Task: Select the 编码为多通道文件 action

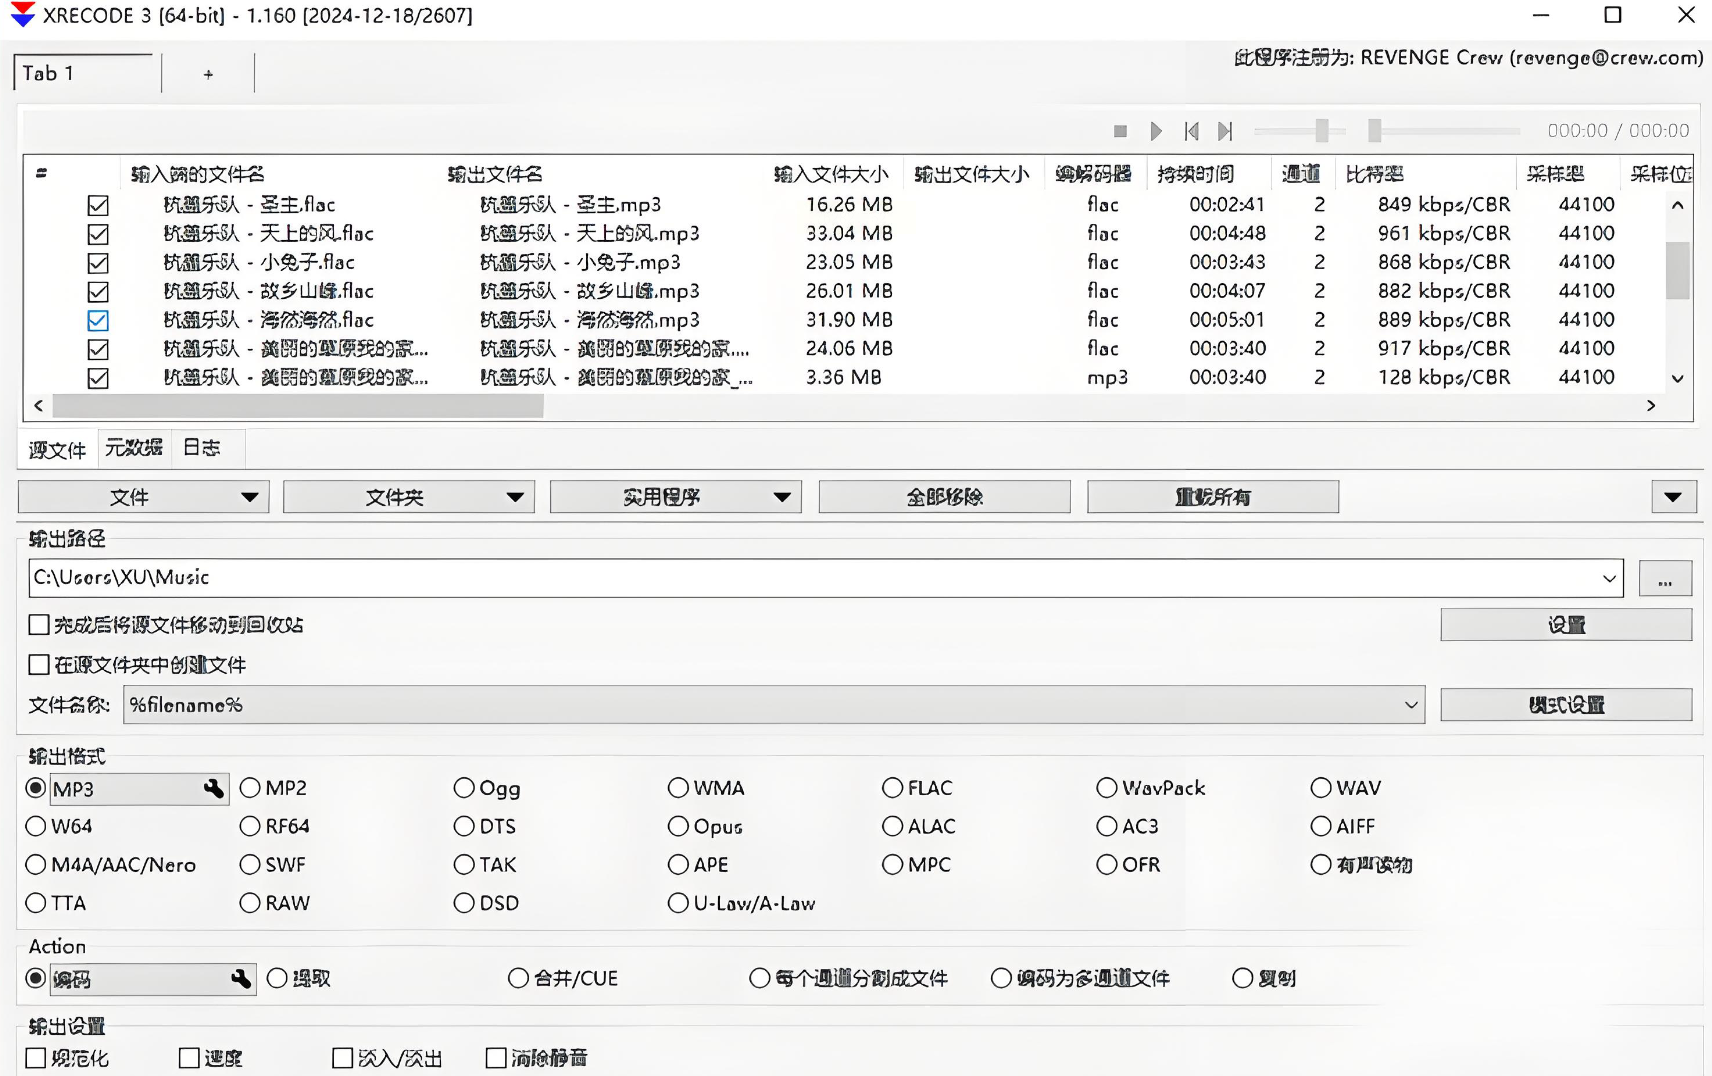Action: point(1080,978)
